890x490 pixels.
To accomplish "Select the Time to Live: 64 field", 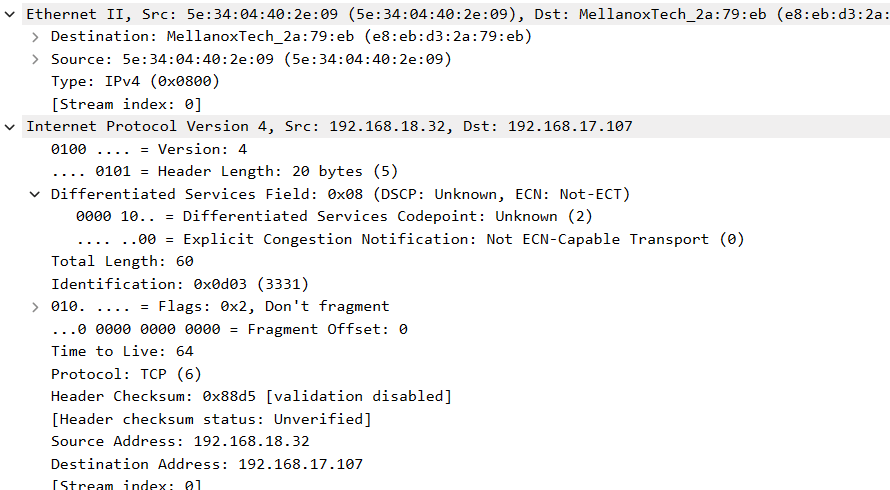I will point(122,351).
